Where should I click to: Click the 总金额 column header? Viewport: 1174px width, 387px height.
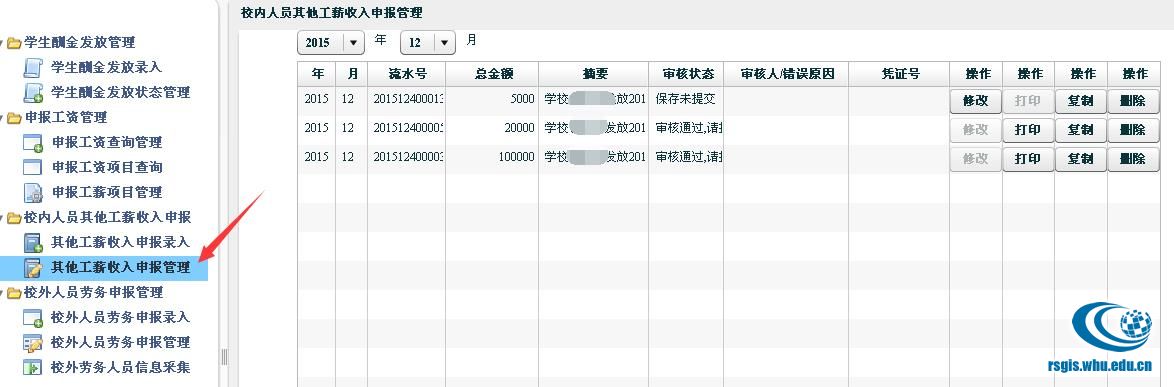[x=492, y=74]
